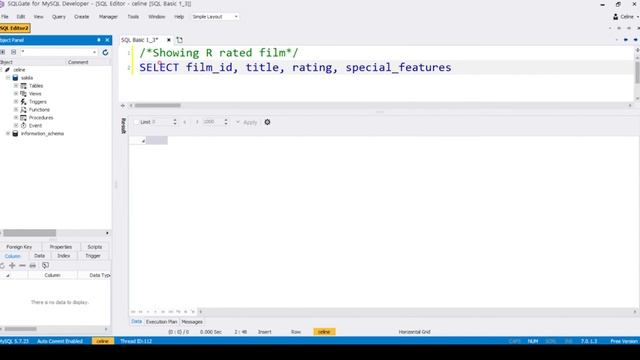The image size is (640, 360).
Task: Switch to the Foreign Key tab
Action: [x=19, y=247]
